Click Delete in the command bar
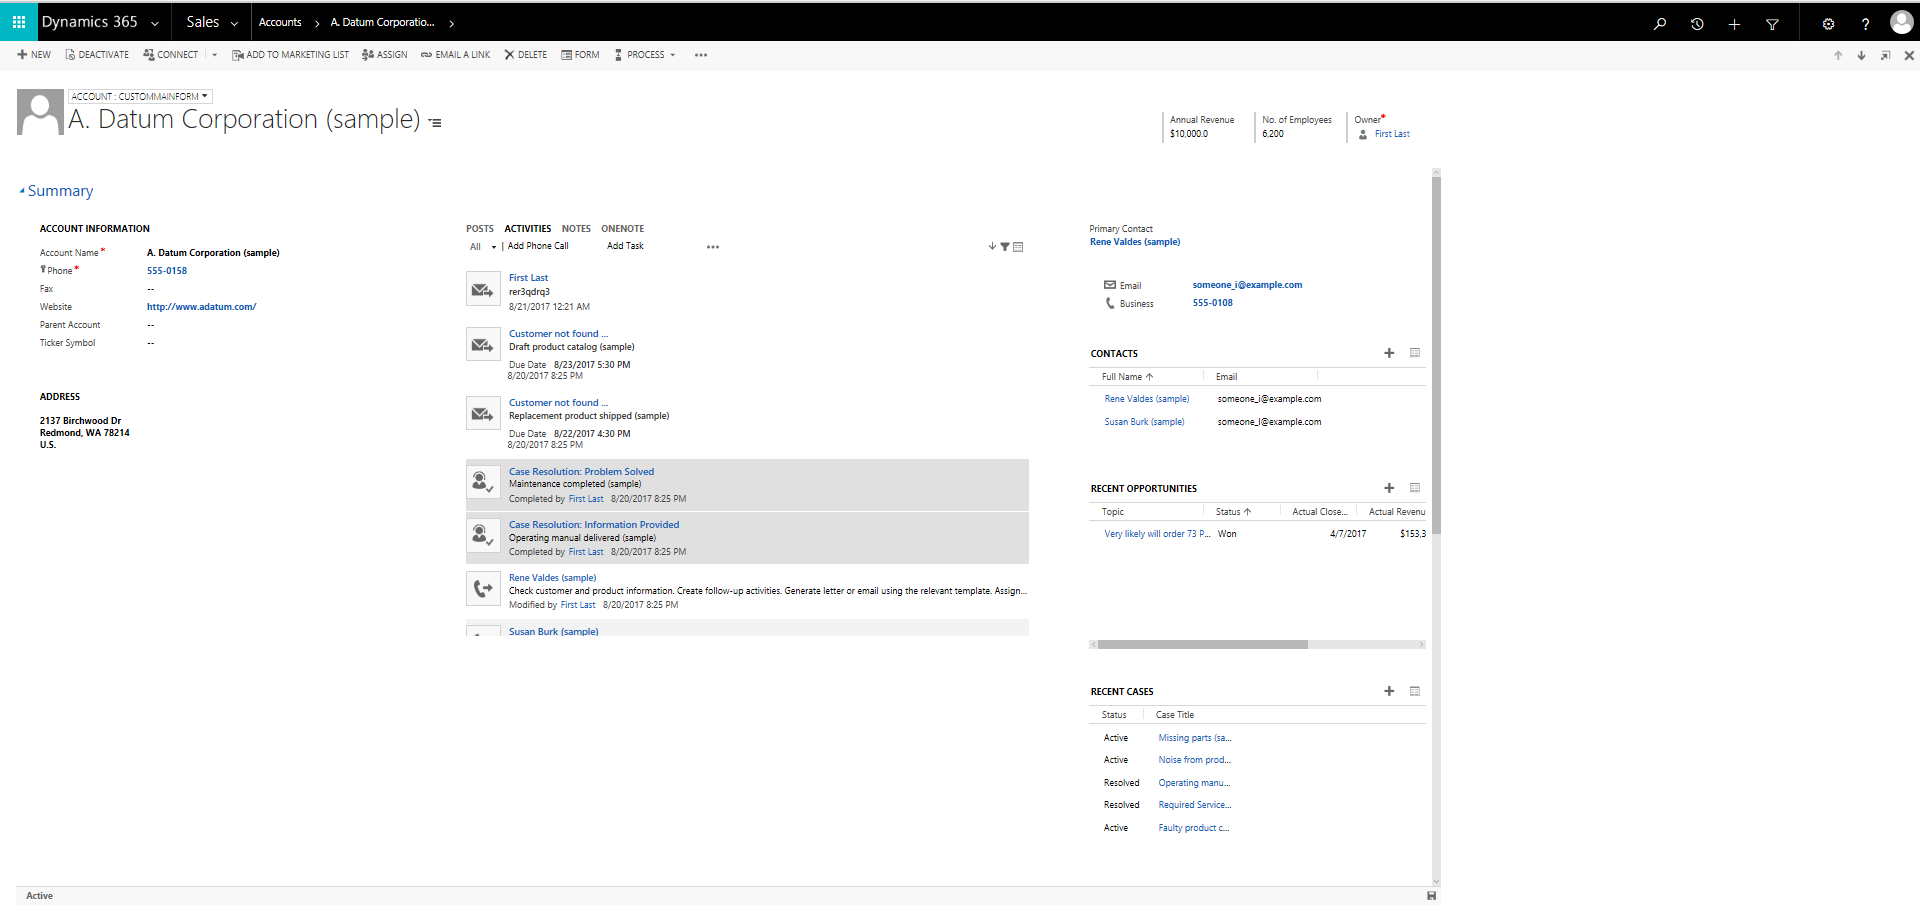1920x906 pixels. pos(525,55)
